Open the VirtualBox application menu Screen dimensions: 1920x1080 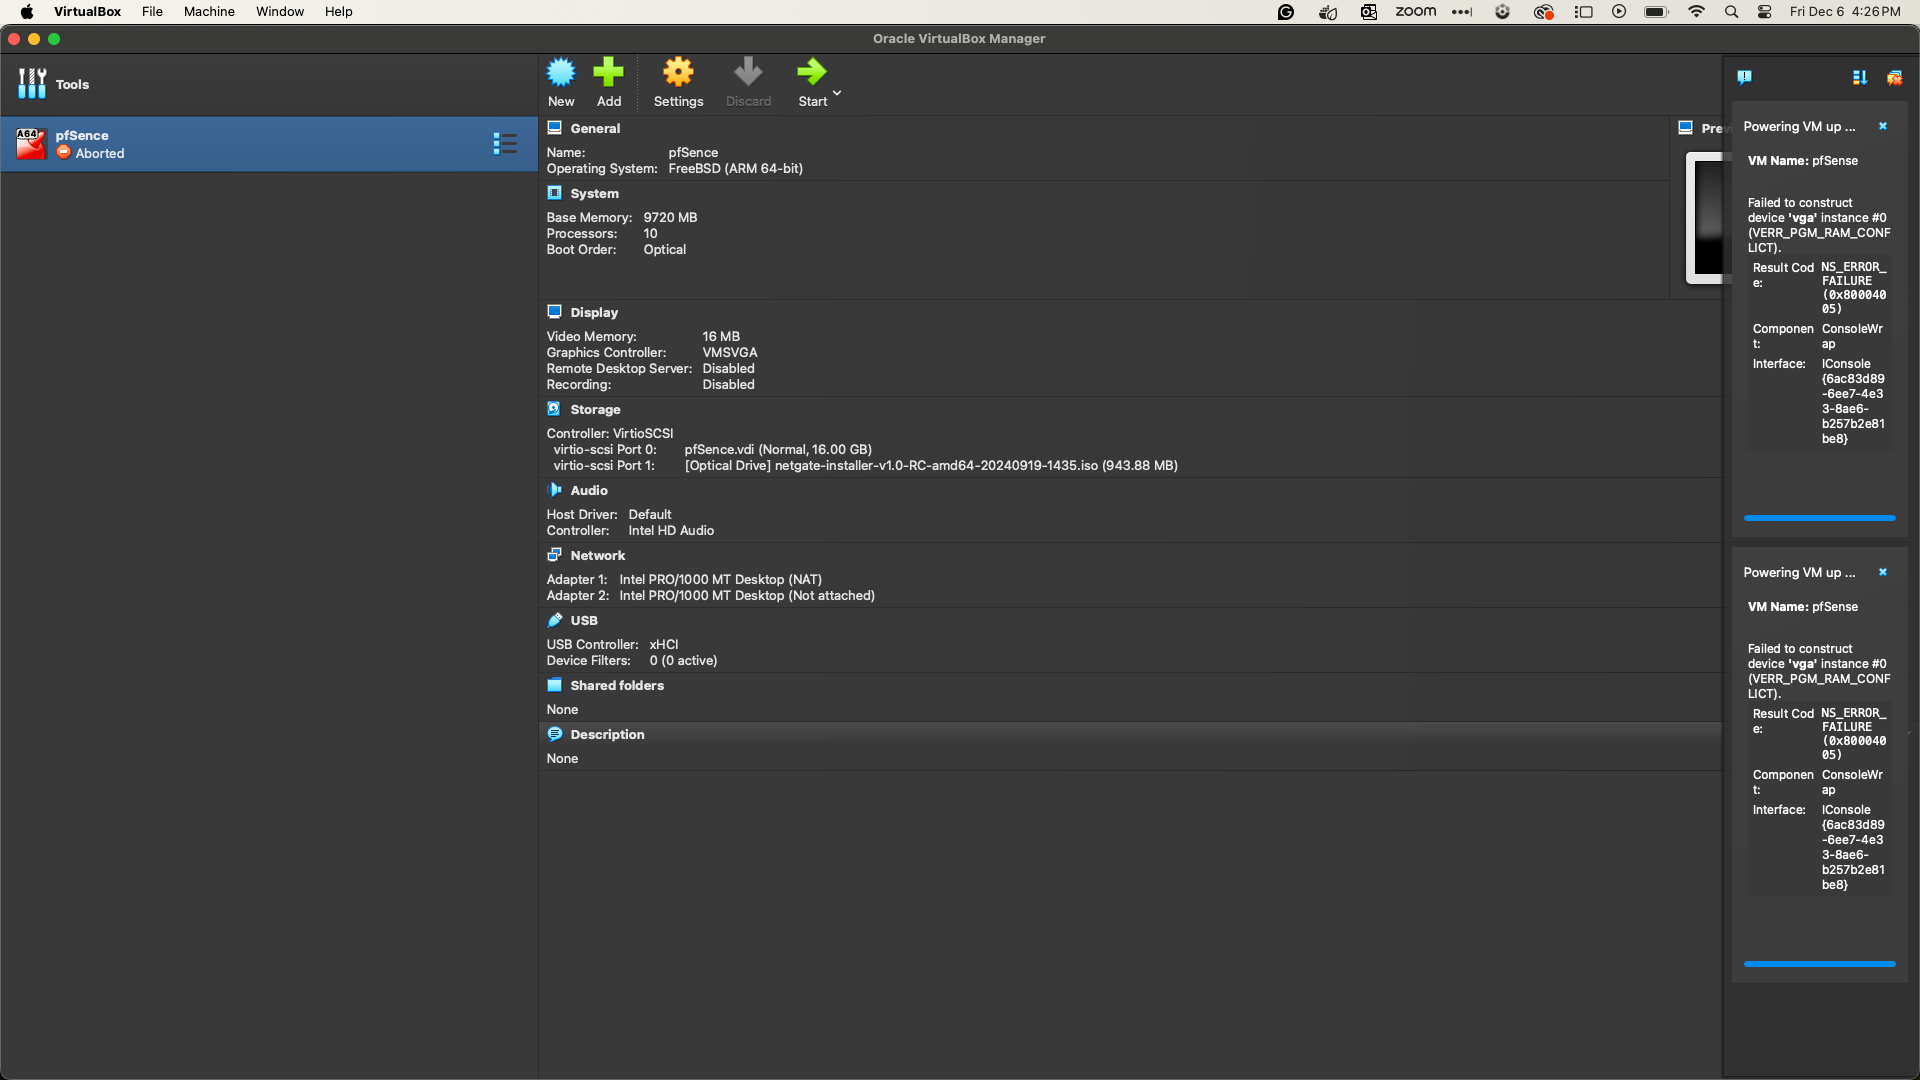pyautogui.click(x=87, y=11)
